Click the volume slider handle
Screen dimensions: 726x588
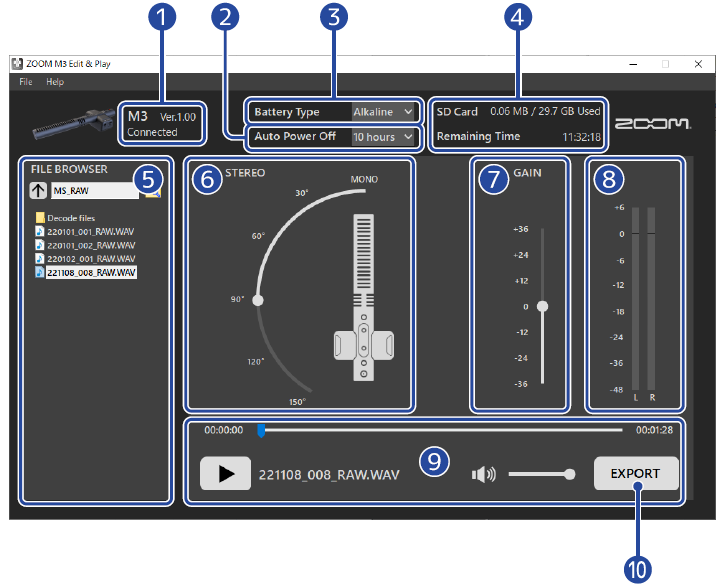(x=570, y=474)
